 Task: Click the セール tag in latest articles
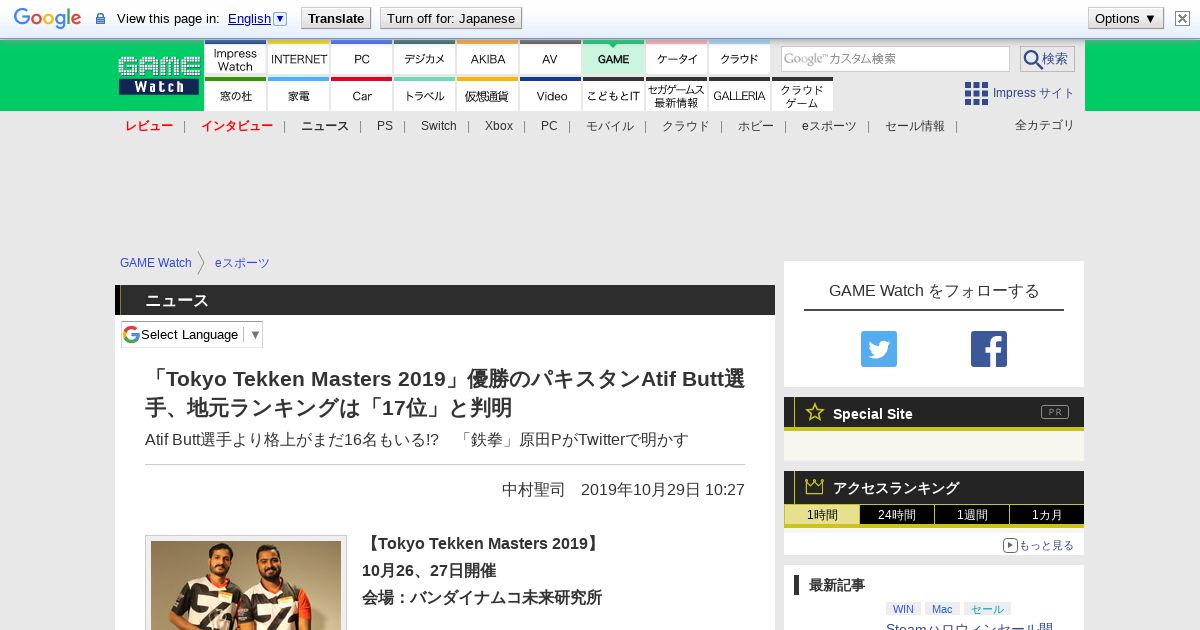[987, 609]
